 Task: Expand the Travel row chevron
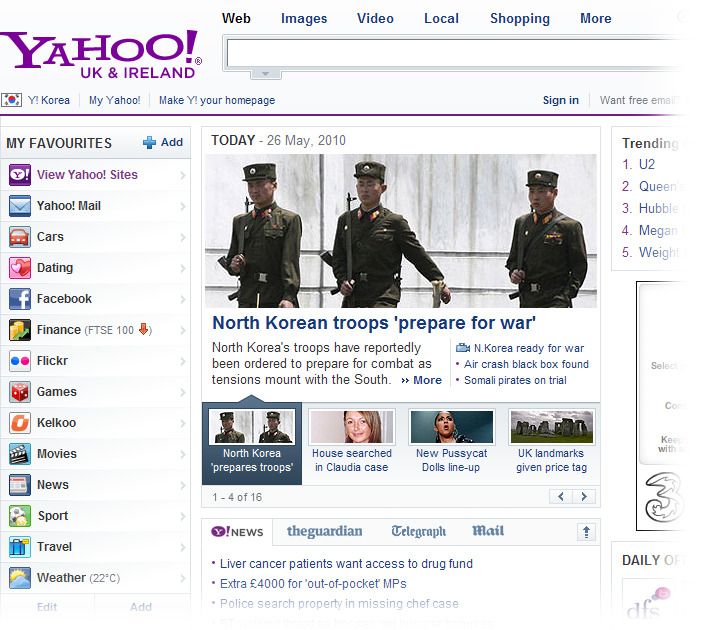point(183,548)
